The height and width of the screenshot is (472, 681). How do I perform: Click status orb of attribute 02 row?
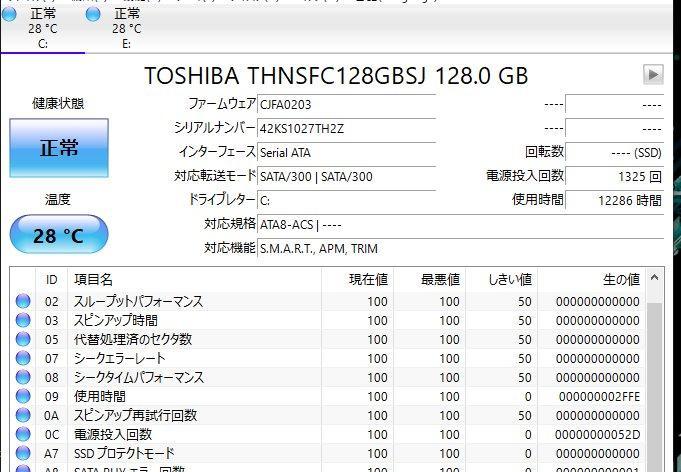pos(23,301)
